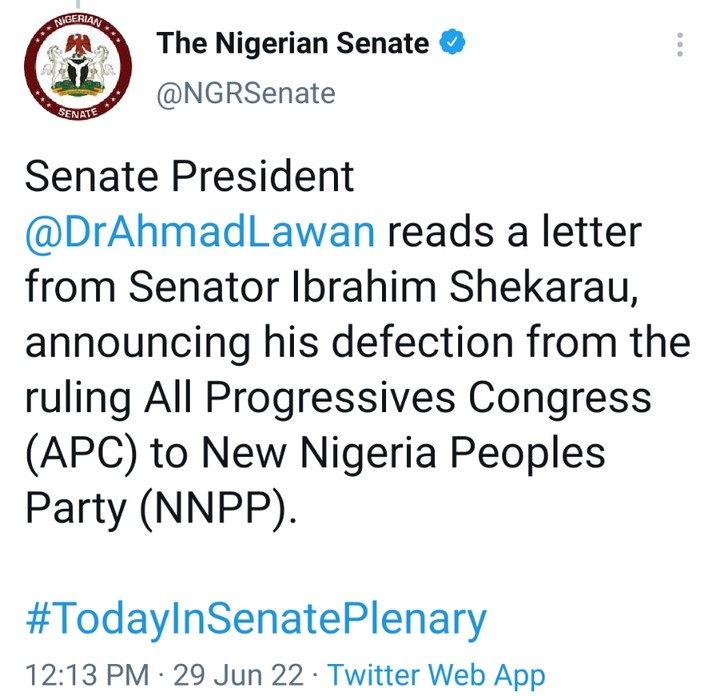Click the display name The Nigerian Senate
Screen dimensions: 720x696
click(x=292, y=44)
